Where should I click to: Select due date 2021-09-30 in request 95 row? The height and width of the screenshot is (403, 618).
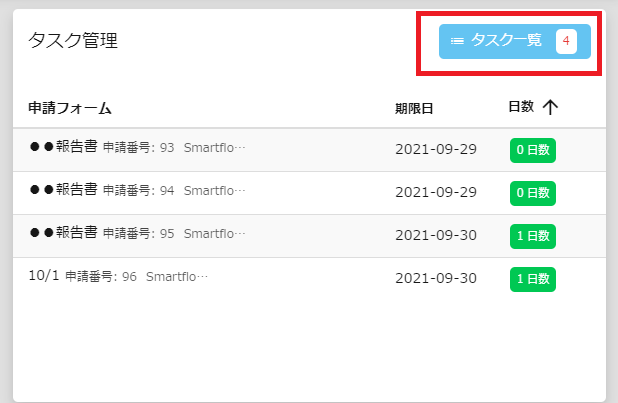click(436, 235)
